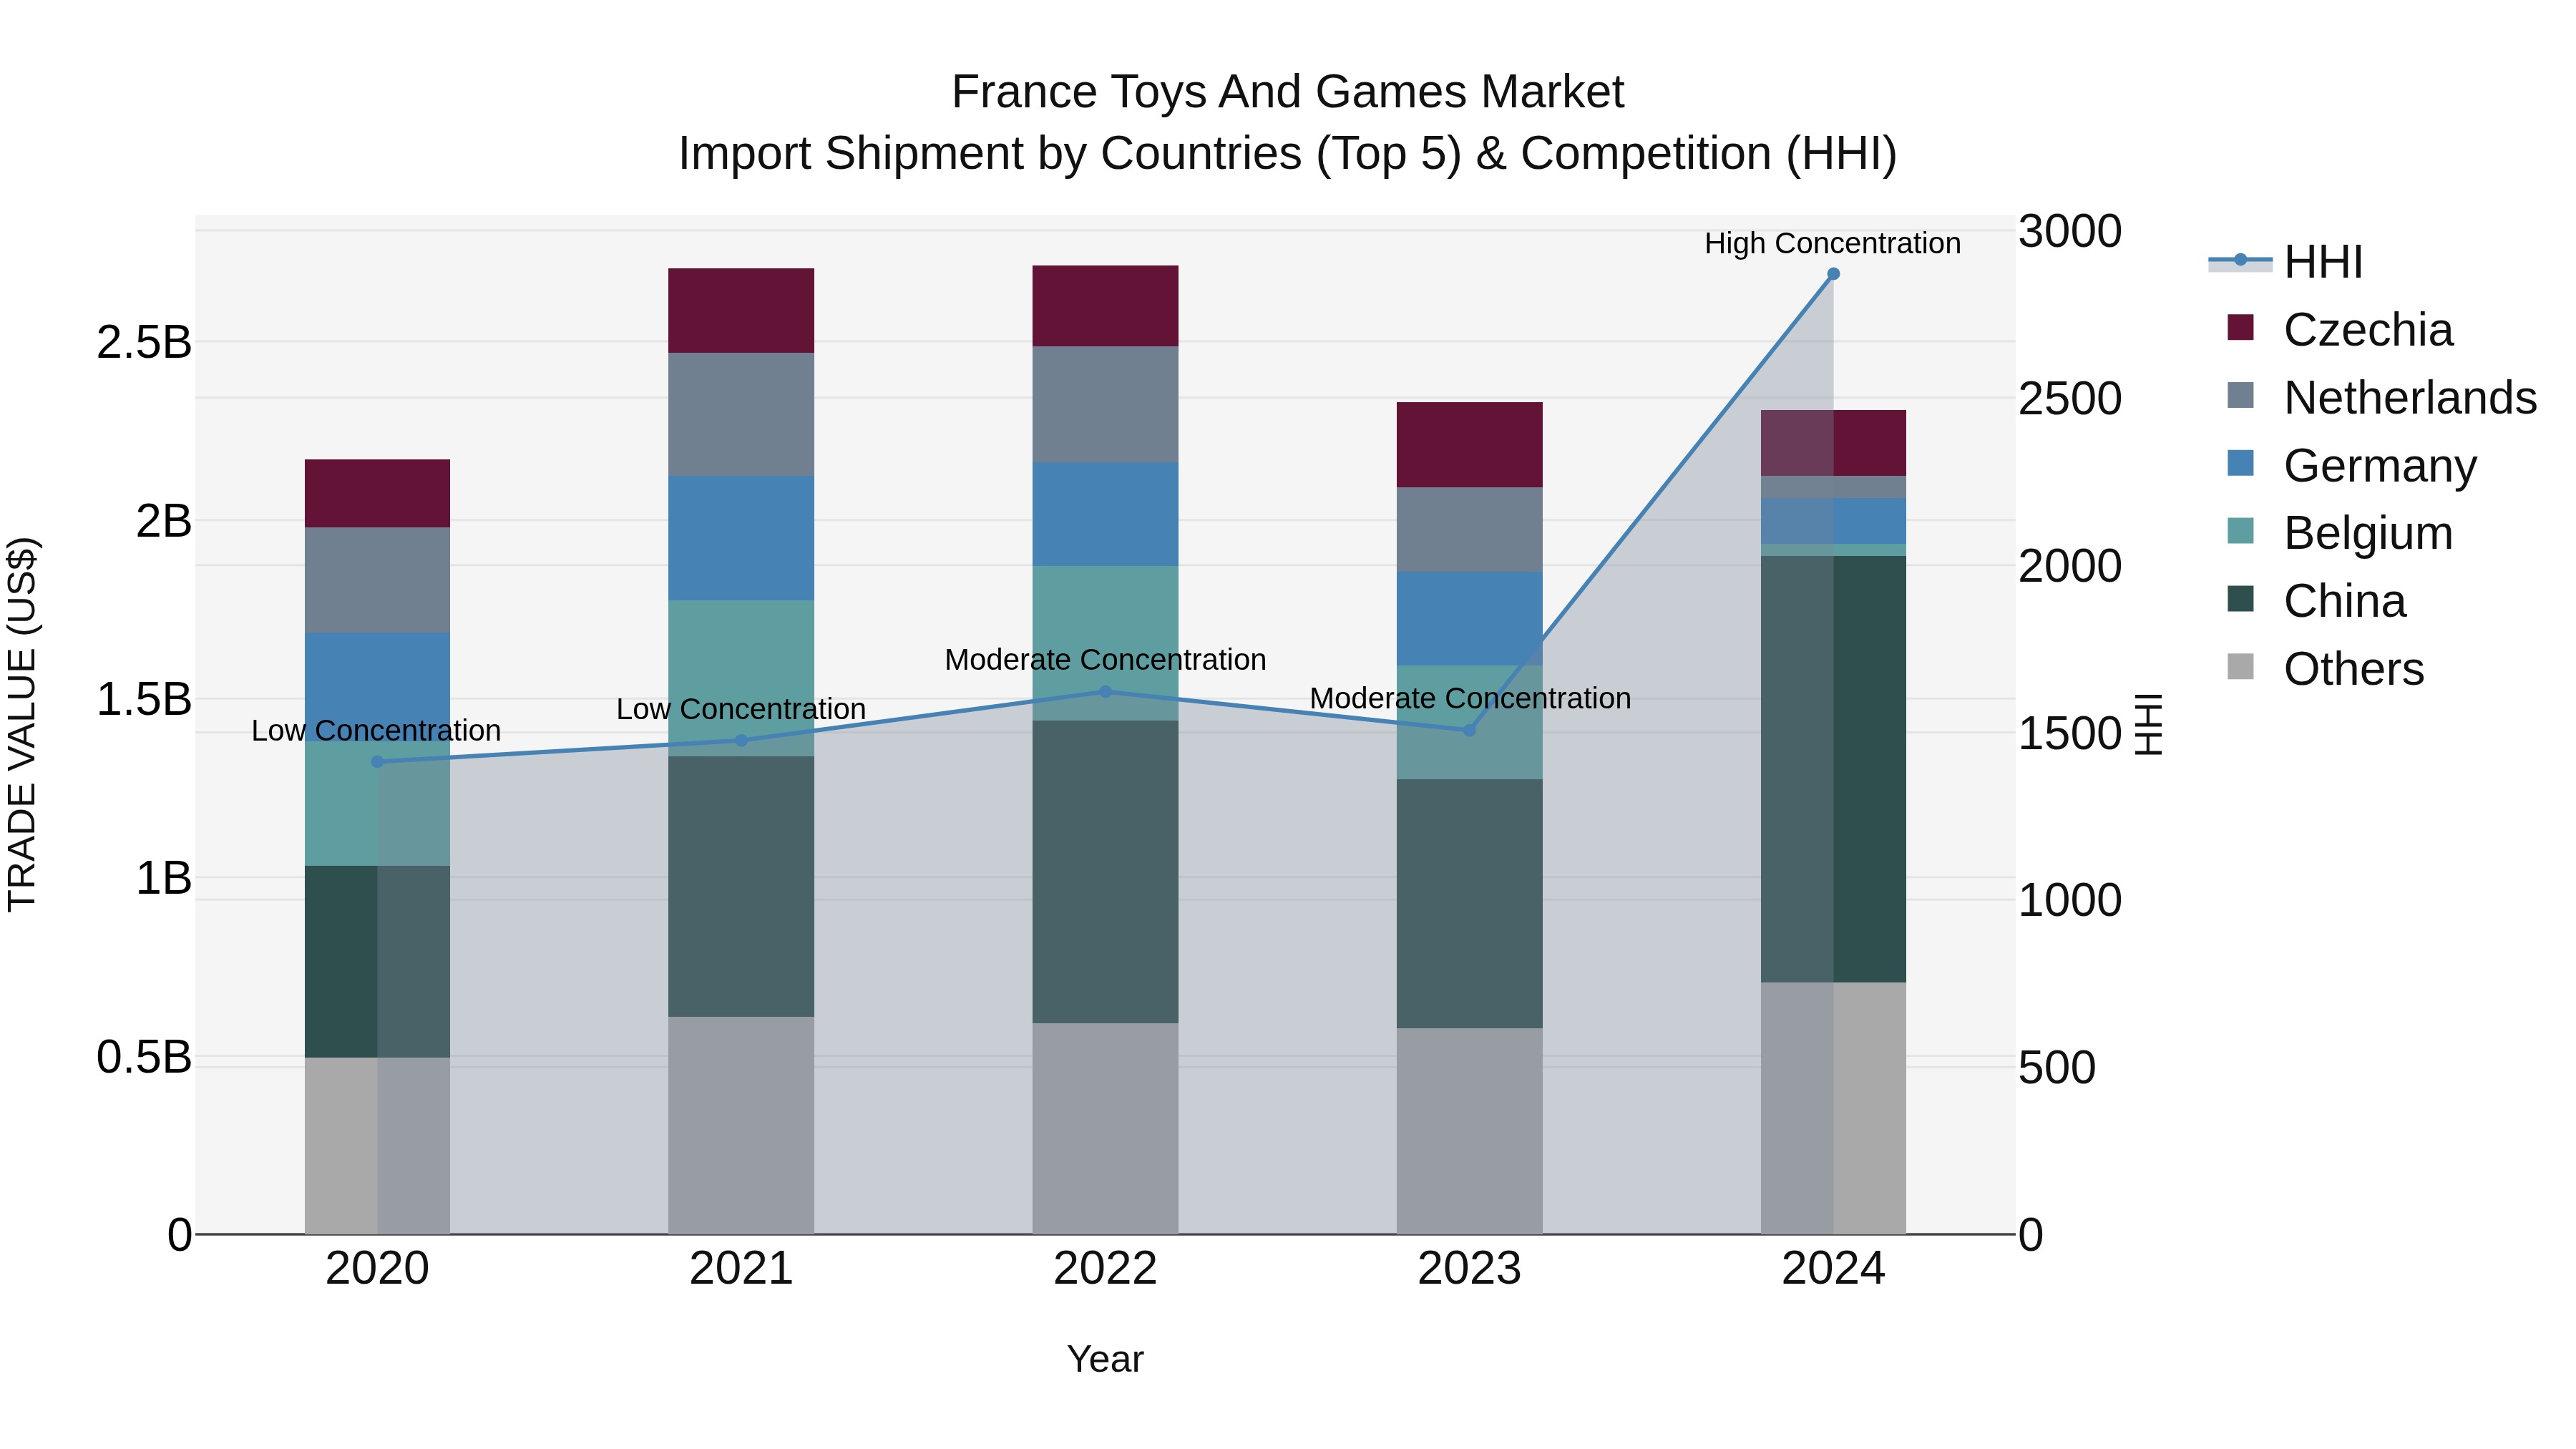Screen dimensions: 2576x1449
Task: Click the 'TRADE VALUE (US$)' axis title
Action: click(x=22, y=724)
